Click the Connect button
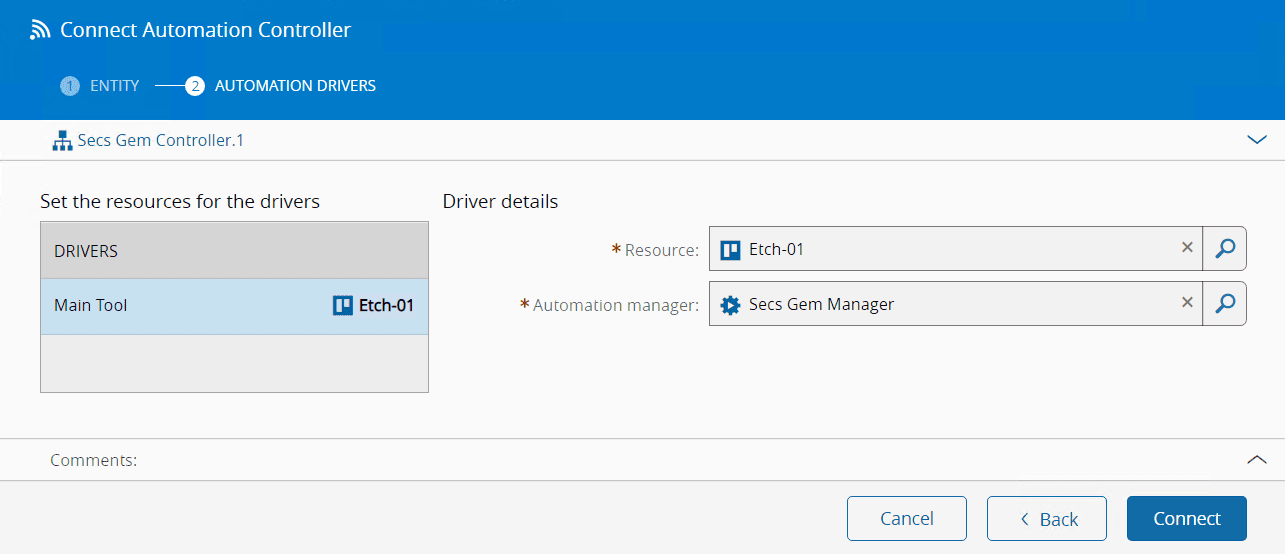The height and width of the screenshot is (554, 1285). point(1186,518)
